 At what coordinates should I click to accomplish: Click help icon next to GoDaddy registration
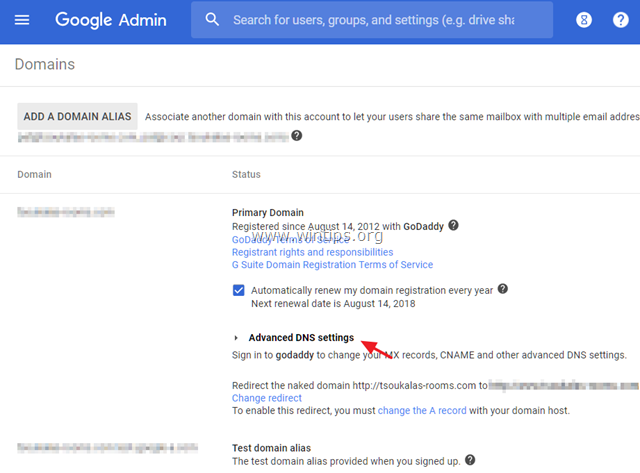pos(453,225)
